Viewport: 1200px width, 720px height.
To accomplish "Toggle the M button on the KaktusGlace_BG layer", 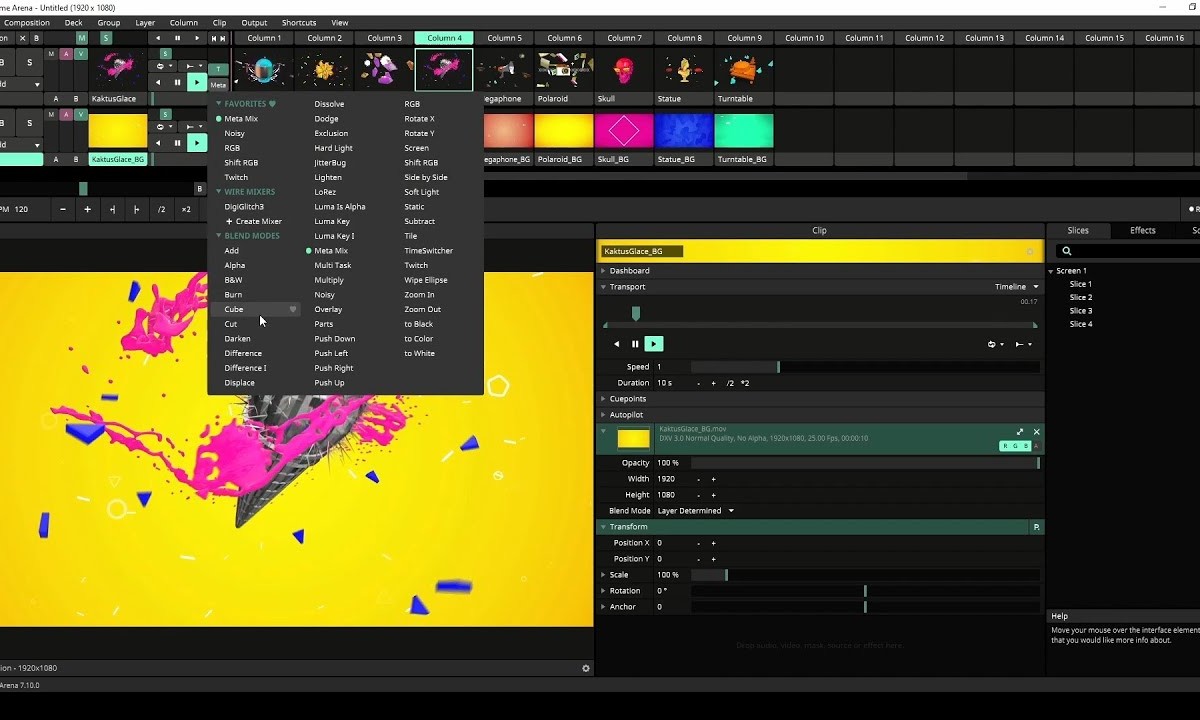I will click(51, 114).
